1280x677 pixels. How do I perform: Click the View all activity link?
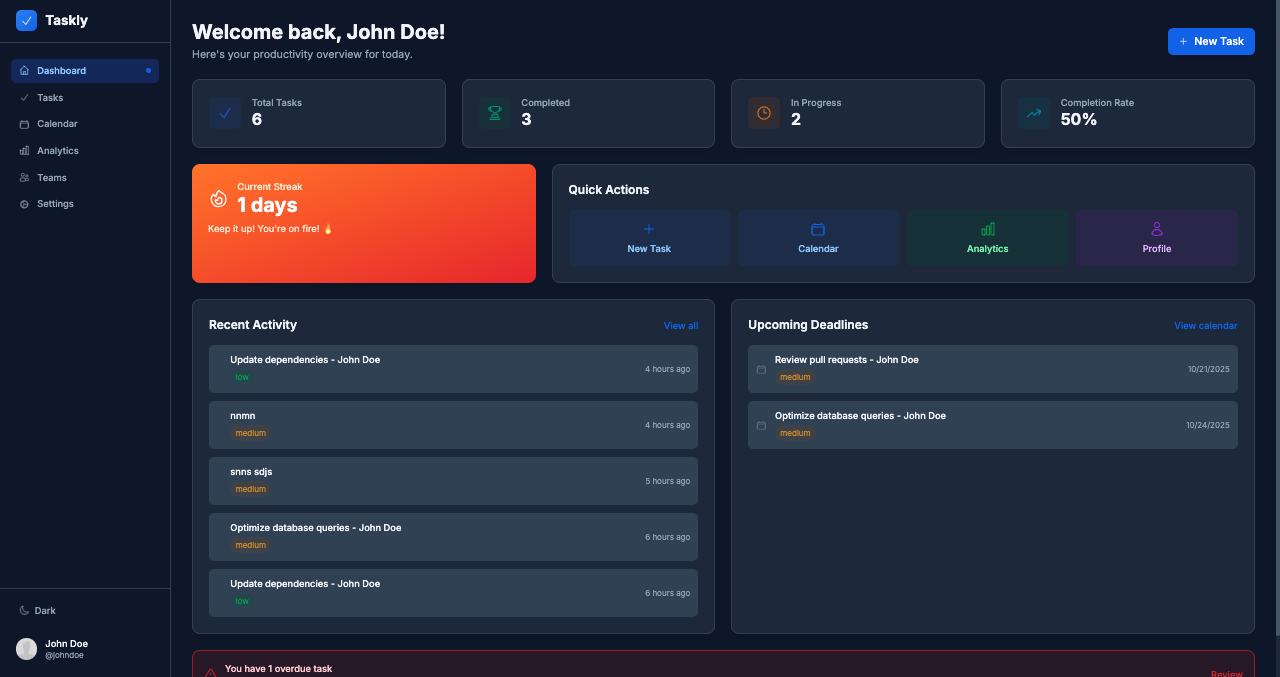point(680,326)
